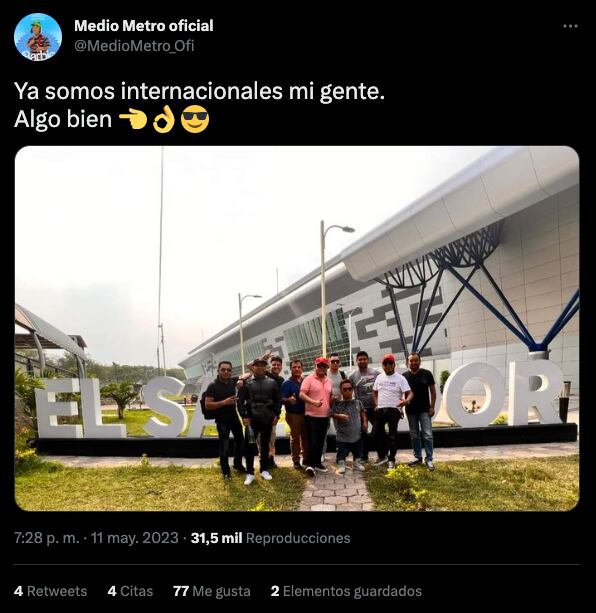Click the pointing hand emoji in the tweet

(x=133, y=119)
